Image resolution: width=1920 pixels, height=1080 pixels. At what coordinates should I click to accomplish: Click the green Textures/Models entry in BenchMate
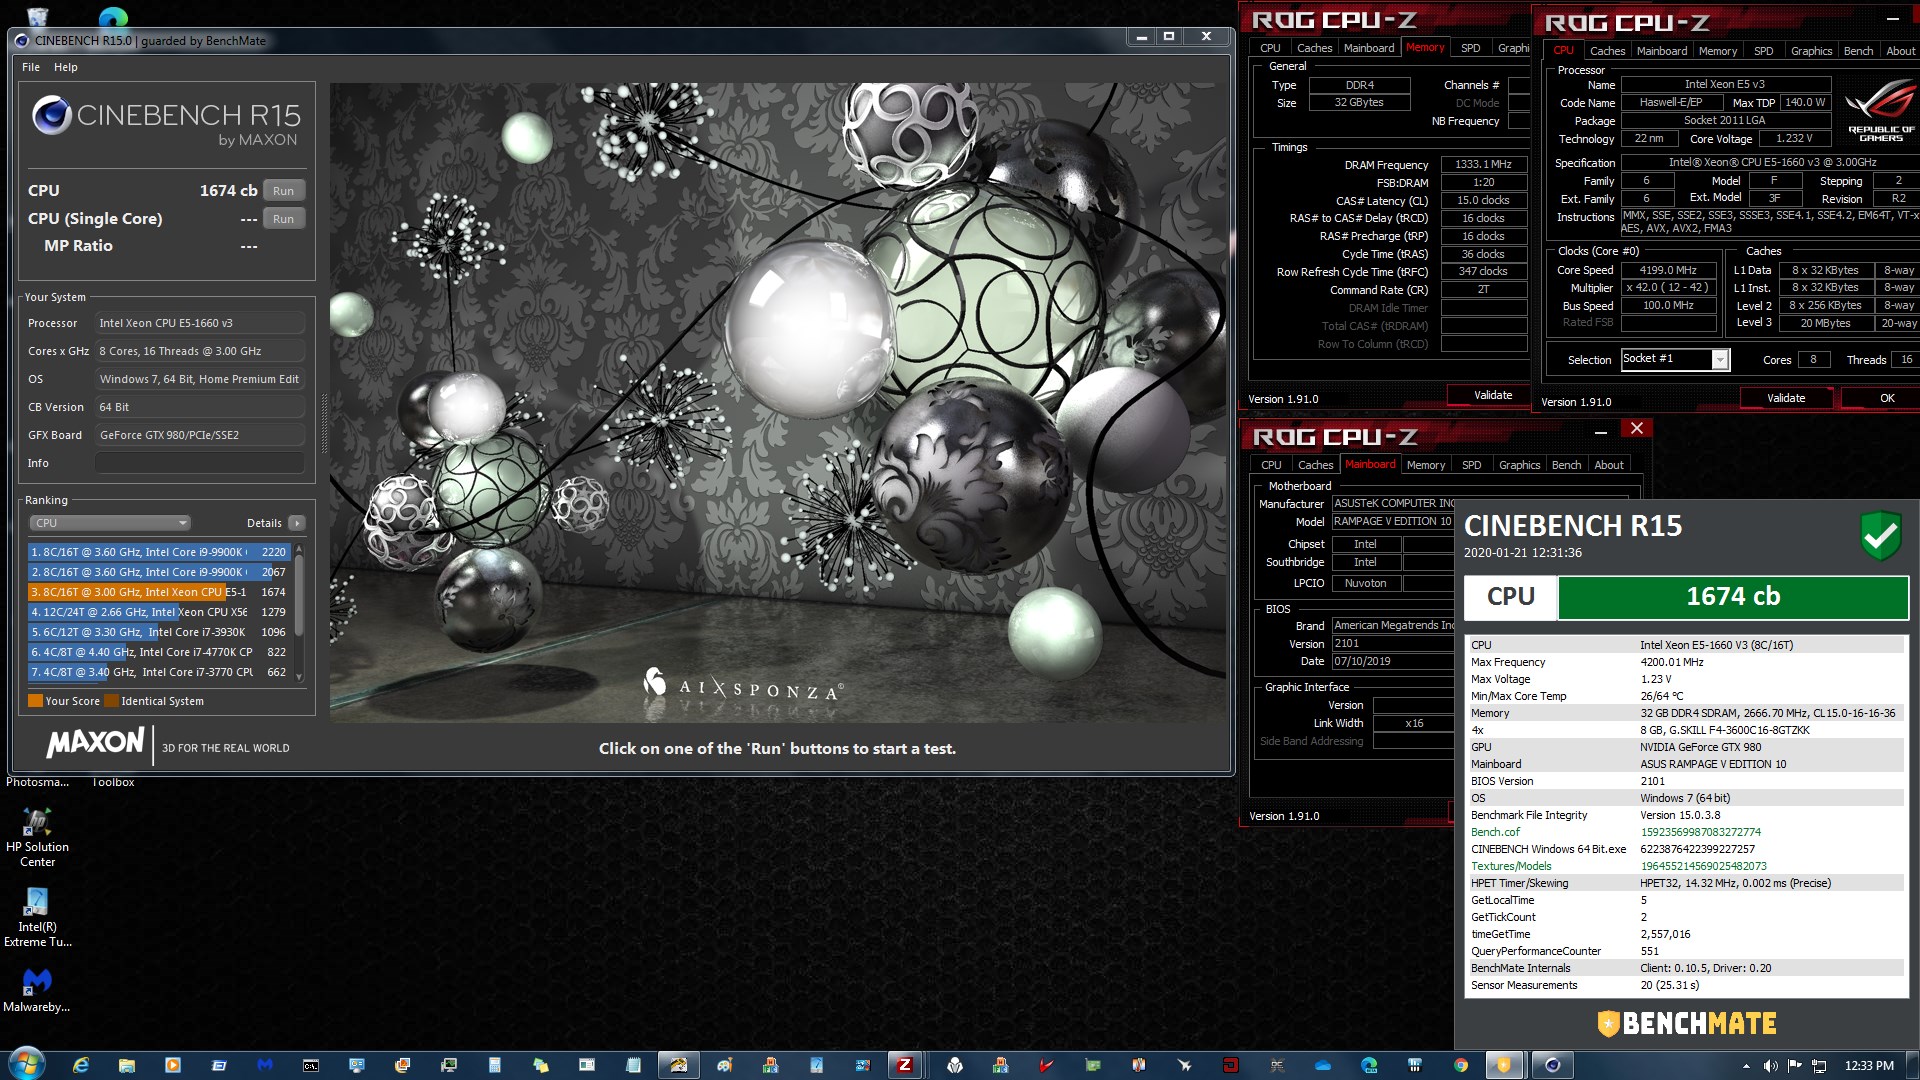coord(1511,866)
